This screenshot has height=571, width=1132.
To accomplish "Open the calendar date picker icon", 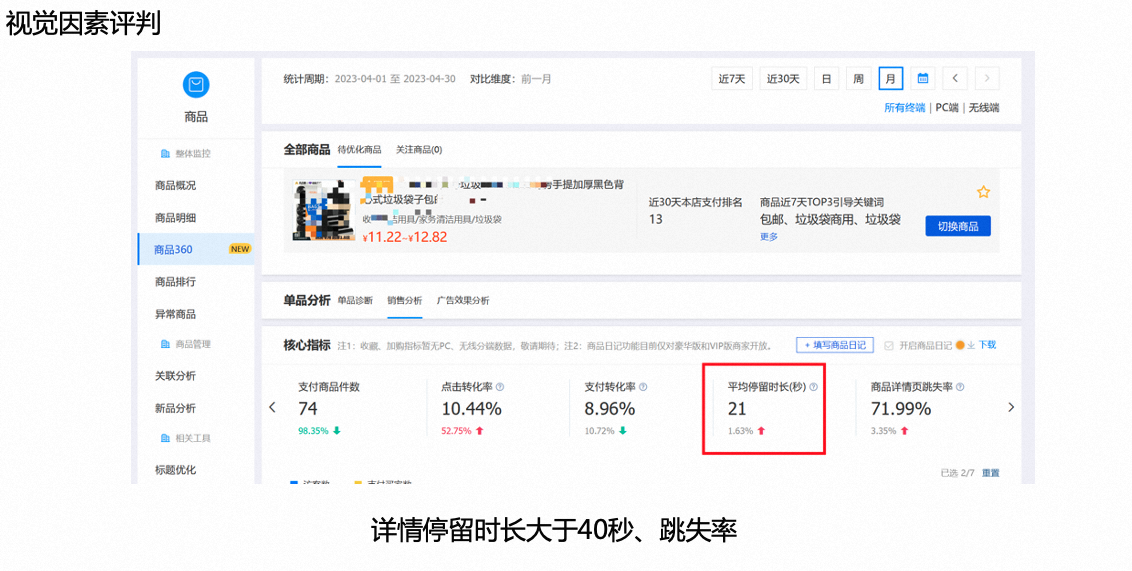I will [x=923, y=79].
